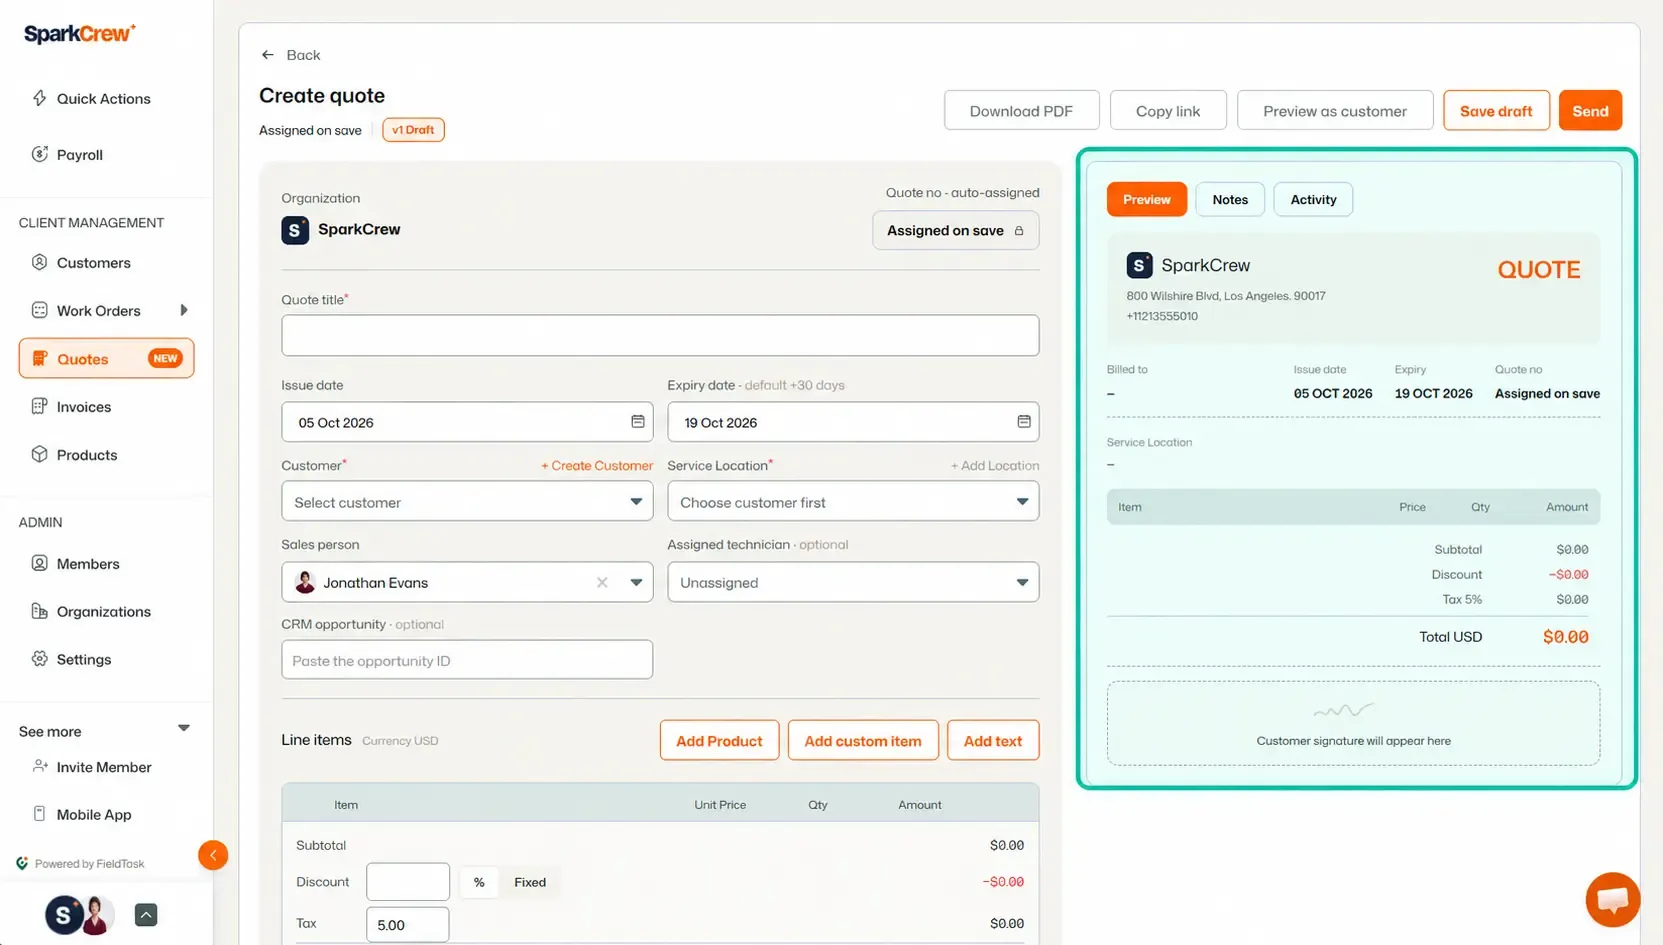Click Preview as customer button

pyautogui.click(x=1335, y=110)
